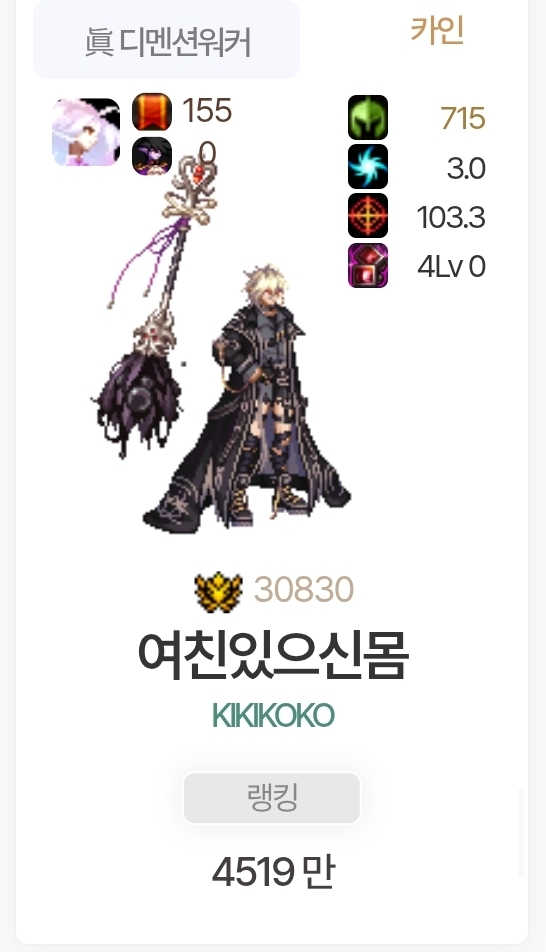Click the dark purple character icon beside 0
Viewport: 546px width, 952px height.
coord(152,155)
